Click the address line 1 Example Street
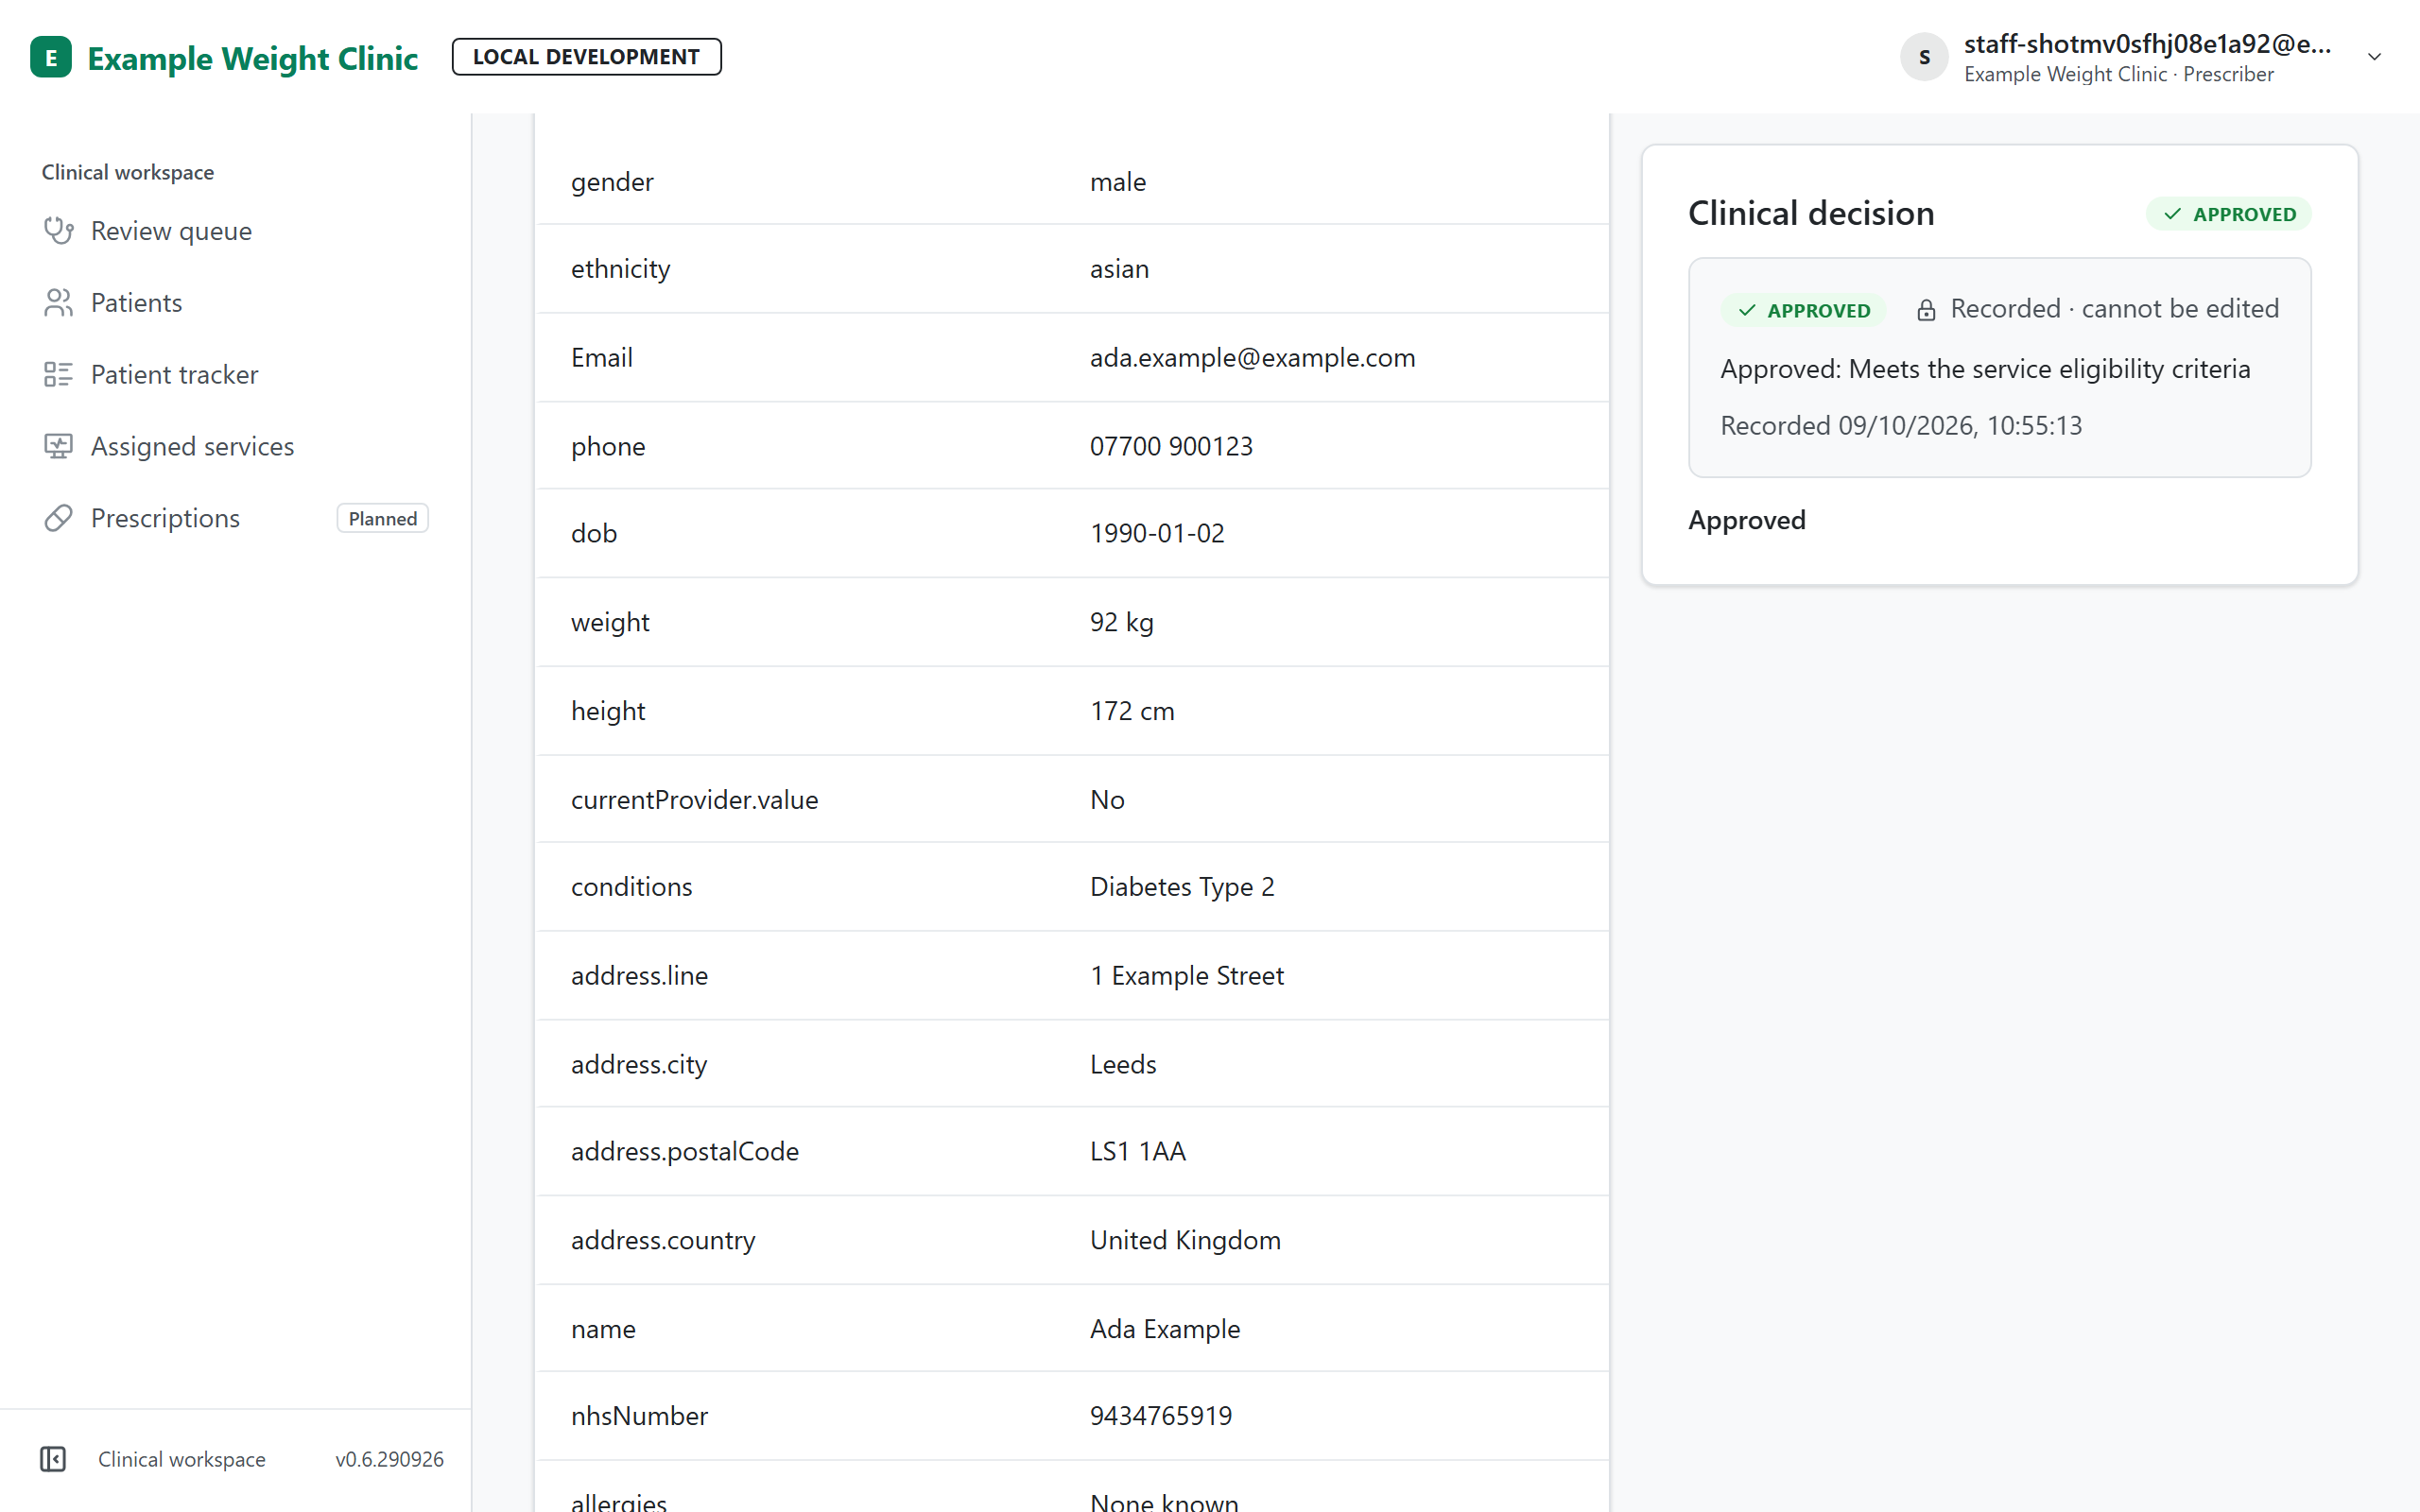The width and height of the screenshot is (2420, 1512). [x=1187, y=975]
